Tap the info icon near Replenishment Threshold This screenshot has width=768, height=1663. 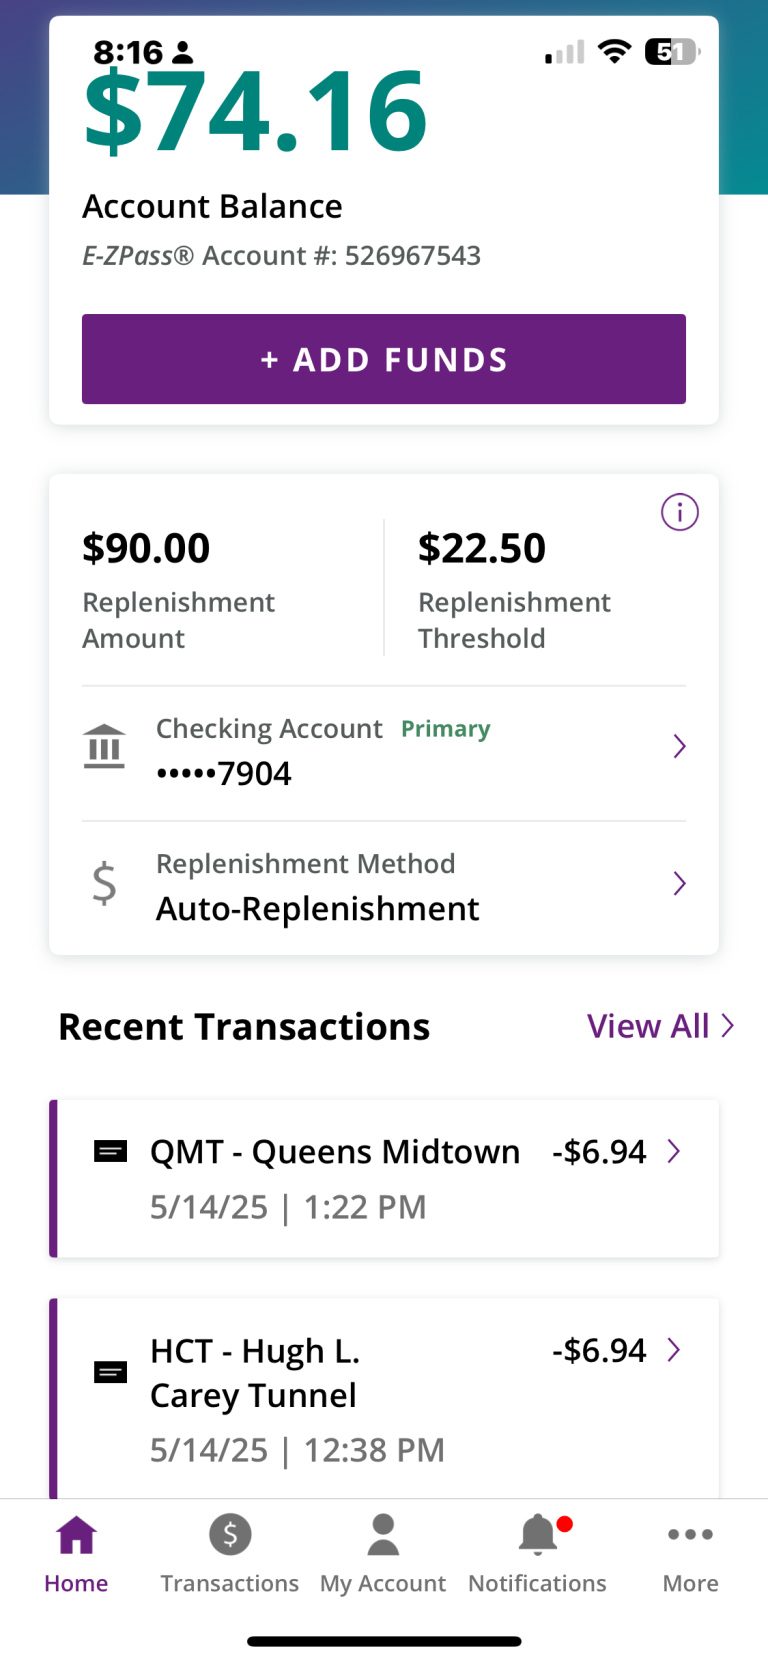(x=680, y=512)
